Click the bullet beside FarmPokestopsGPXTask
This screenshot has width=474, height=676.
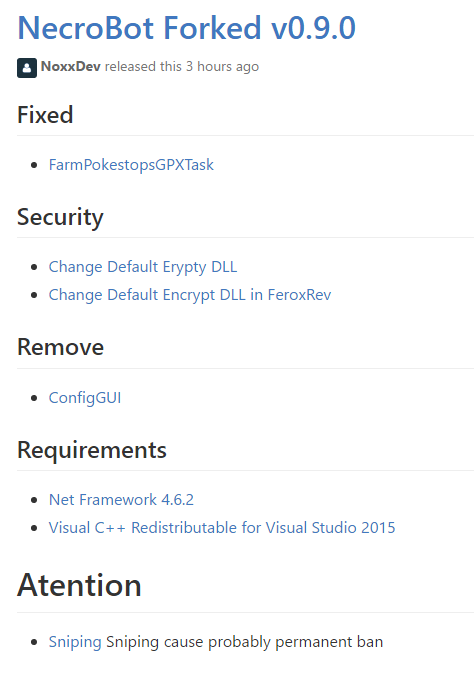point(35,165)
